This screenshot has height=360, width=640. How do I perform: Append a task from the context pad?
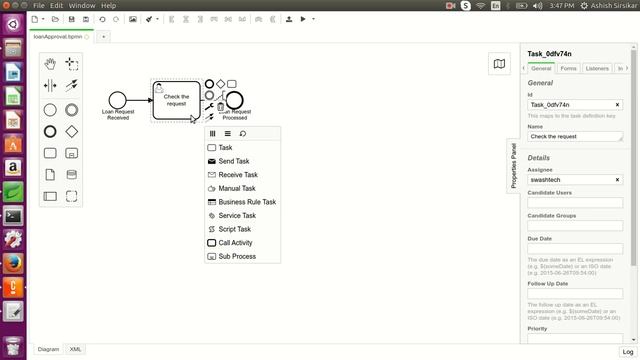click(231, 84)
